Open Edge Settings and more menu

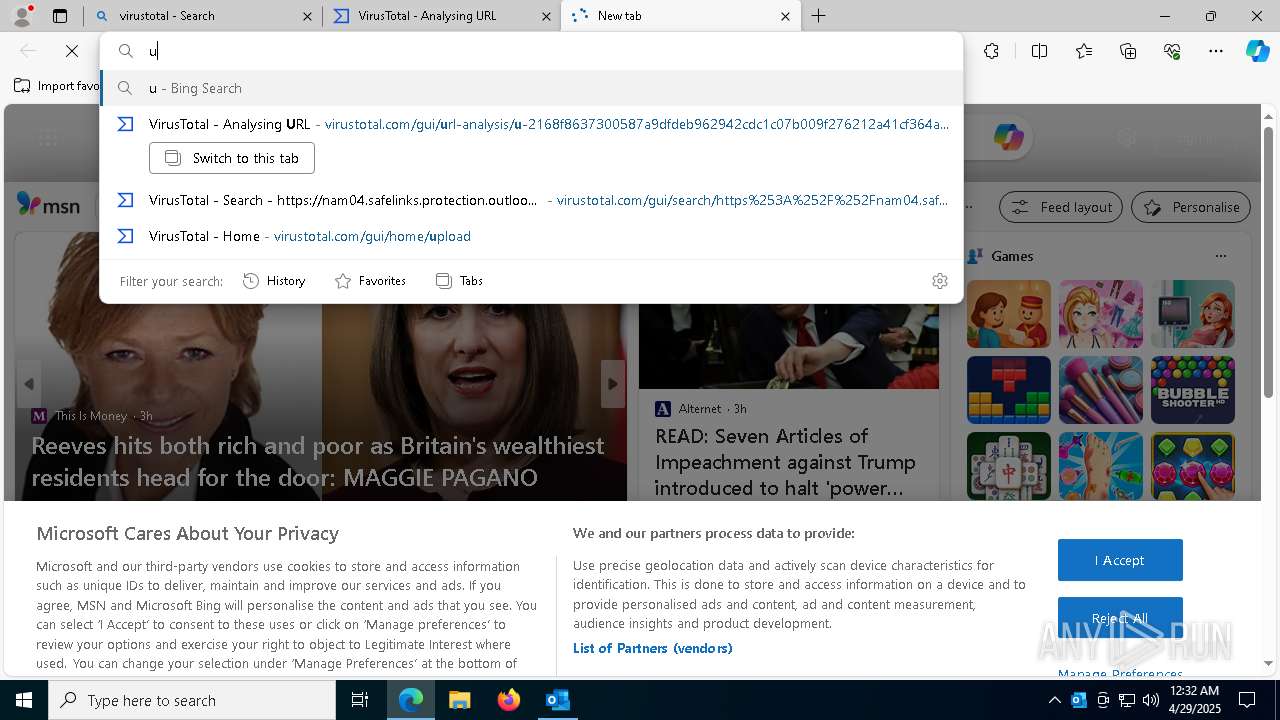click(1216, 51)
